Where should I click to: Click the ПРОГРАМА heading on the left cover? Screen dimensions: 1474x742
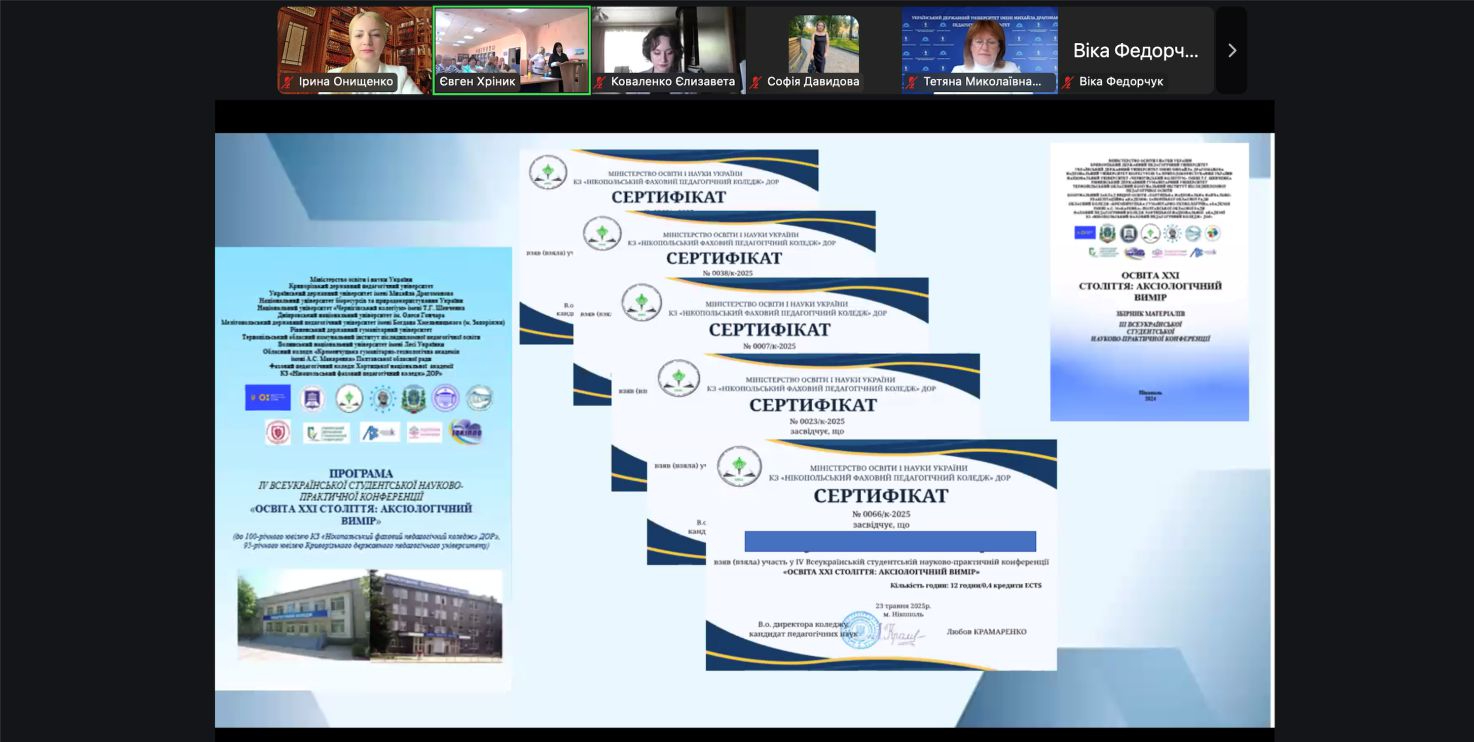pos(361,473)
